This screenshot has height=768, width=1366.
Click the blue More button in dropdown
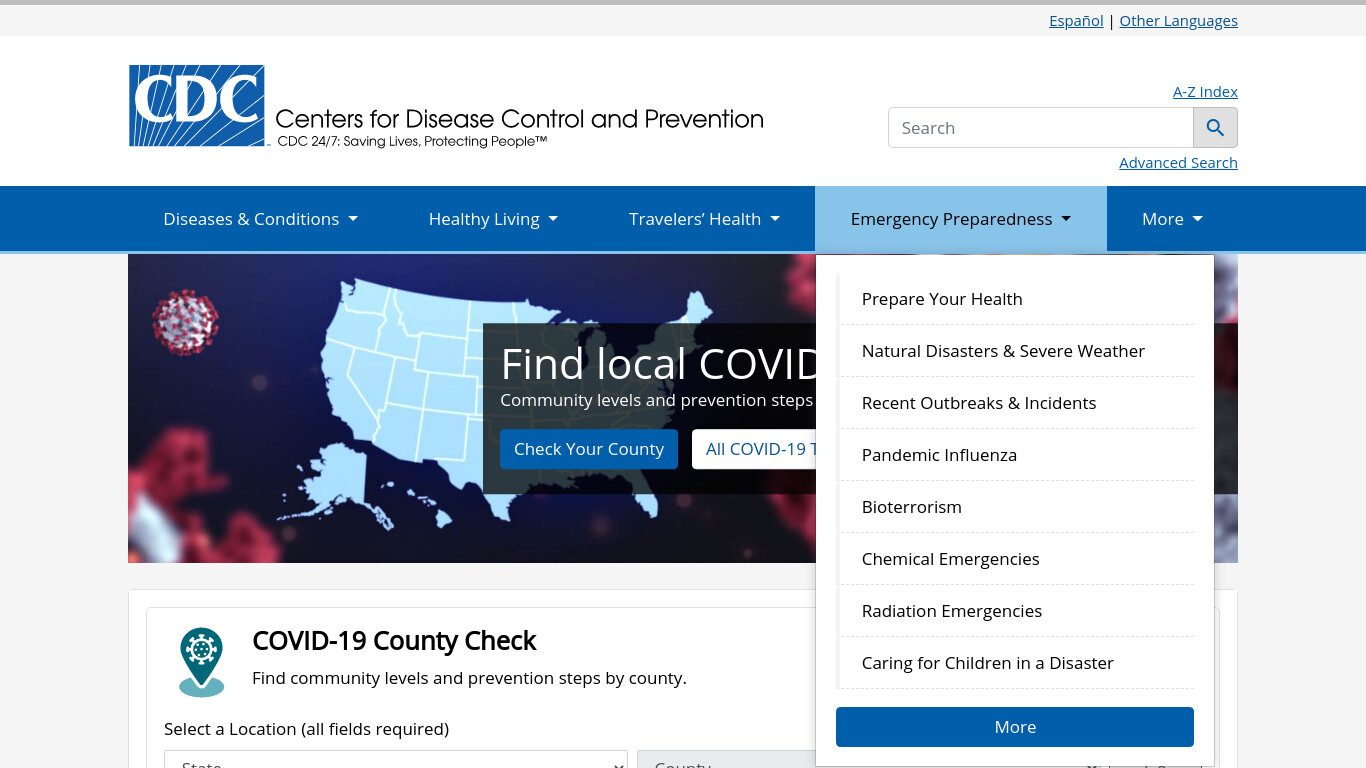pyautogui.click(x=1015, y=727)
